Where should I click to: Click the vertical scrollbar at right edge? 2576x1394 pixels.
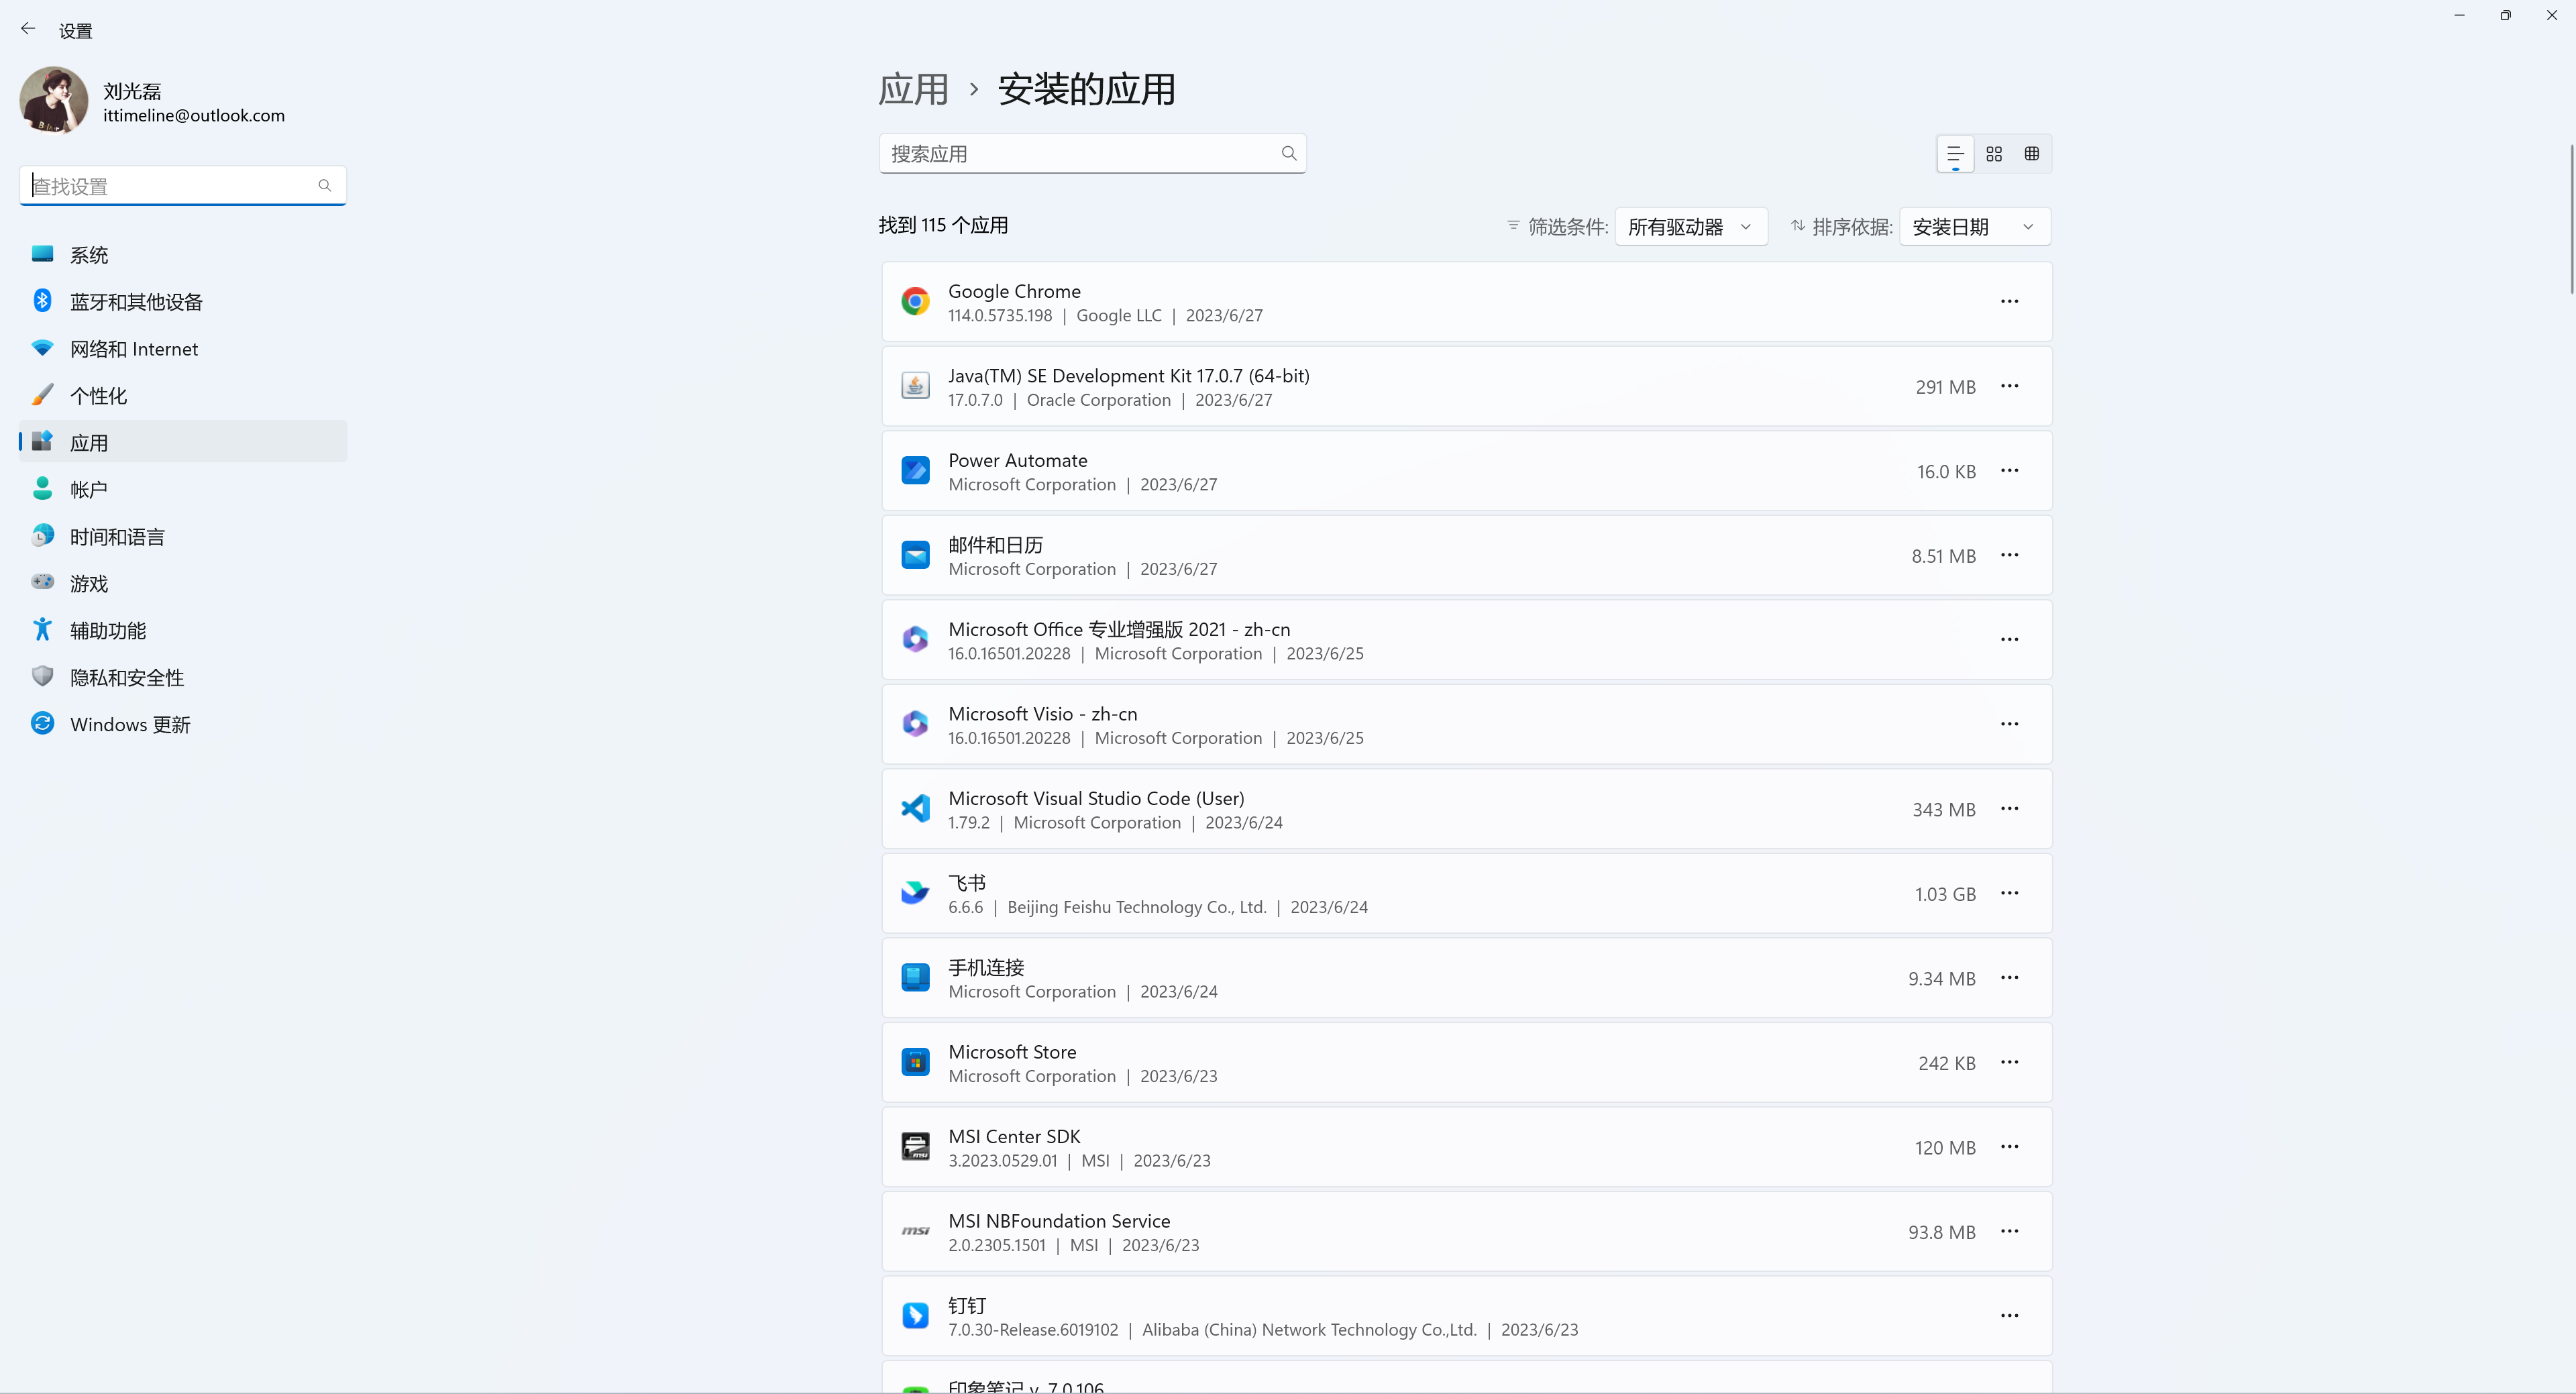pos(2571,220)
